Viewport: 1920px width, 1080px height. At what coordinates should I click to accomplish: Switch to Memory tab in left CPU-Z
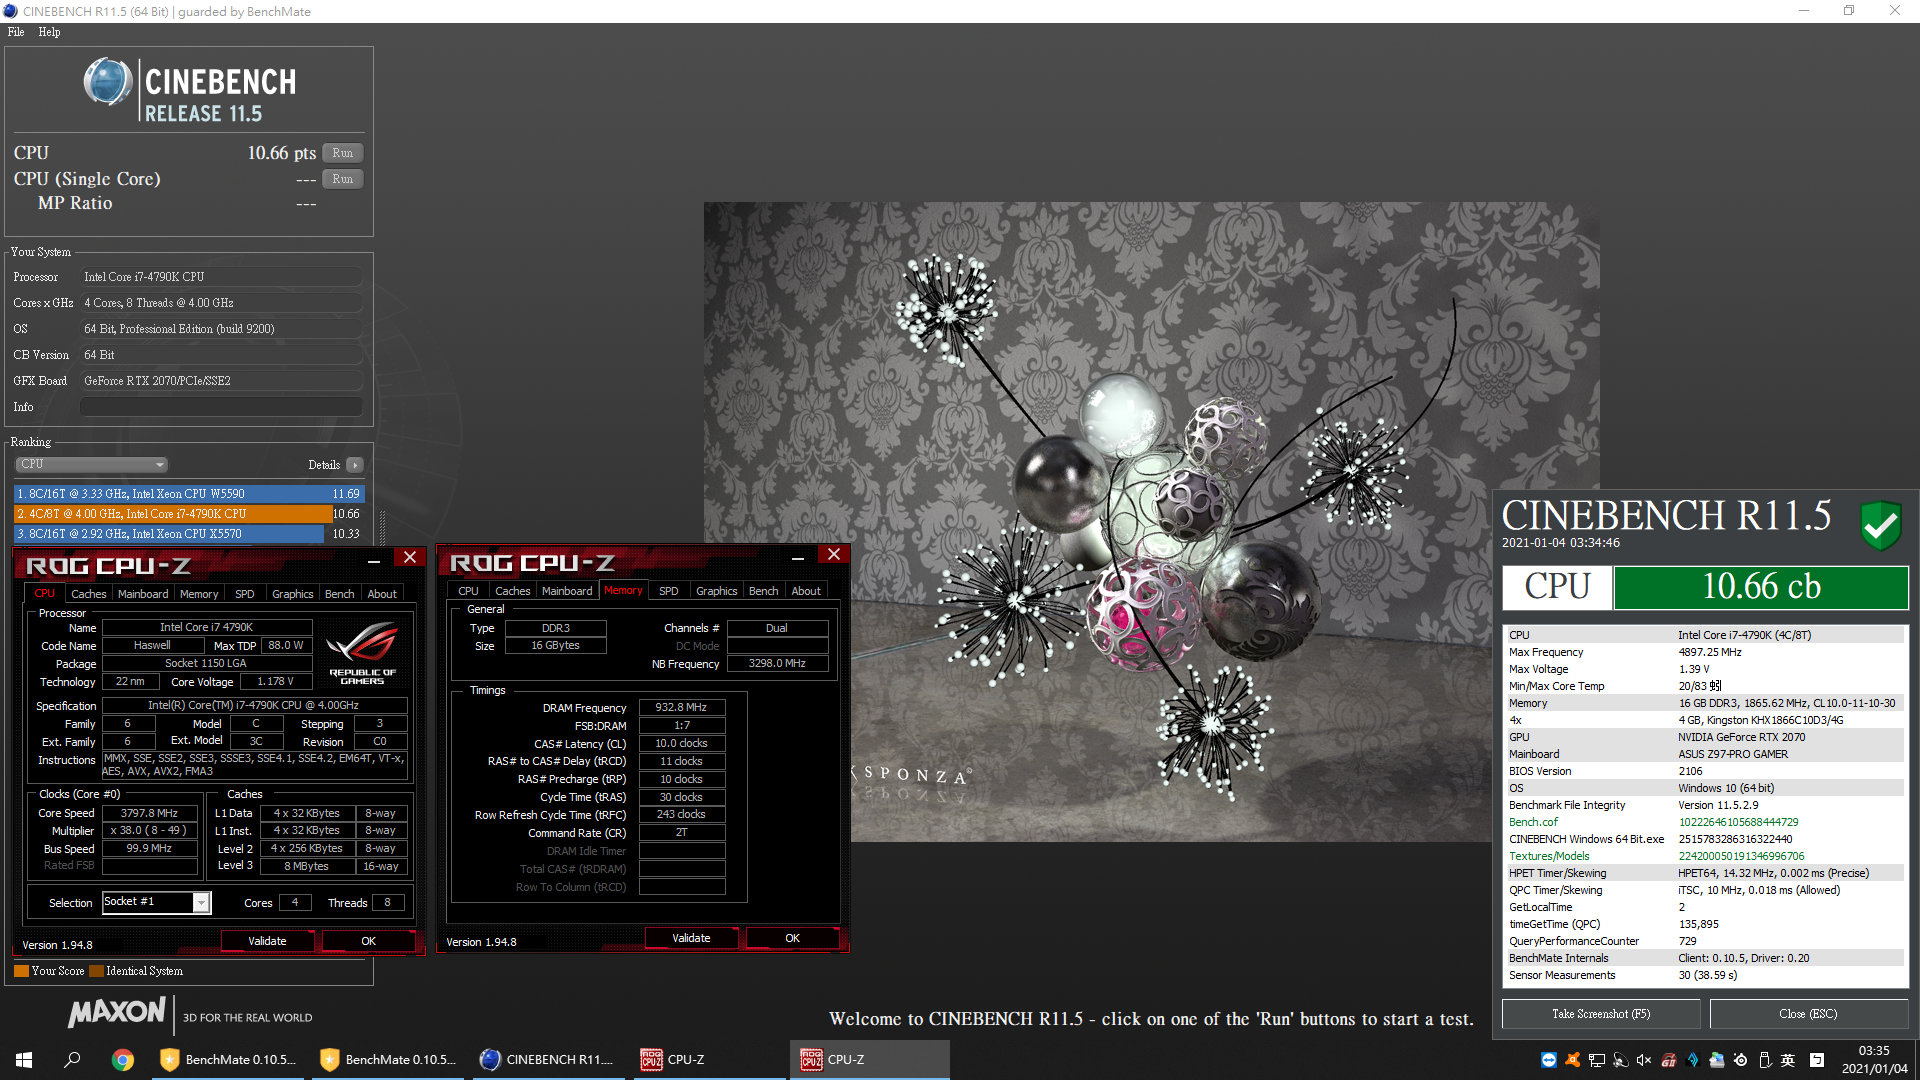point(199,594)
